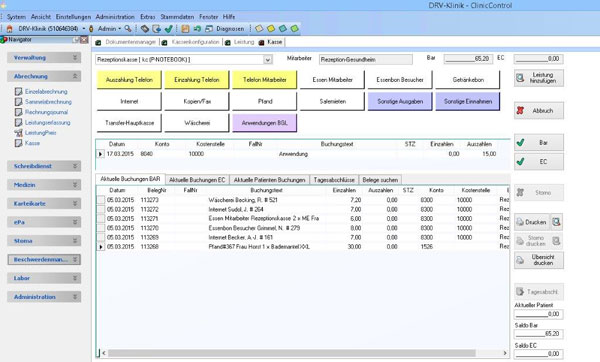600x362 pixels.
Task: Click the Kasse icon in Navigator tree
Action: 18,143
